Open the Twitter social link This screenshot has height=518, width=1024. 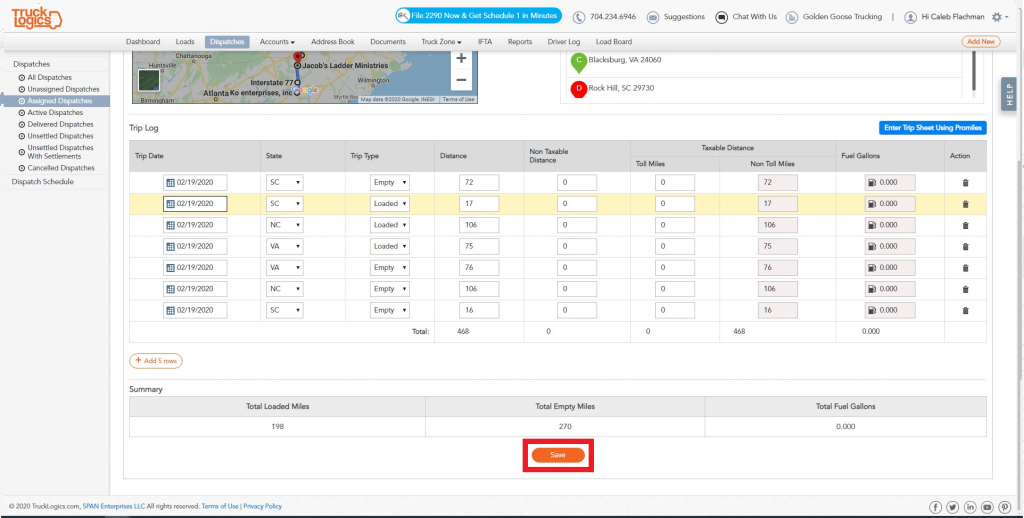click(953, 508)
